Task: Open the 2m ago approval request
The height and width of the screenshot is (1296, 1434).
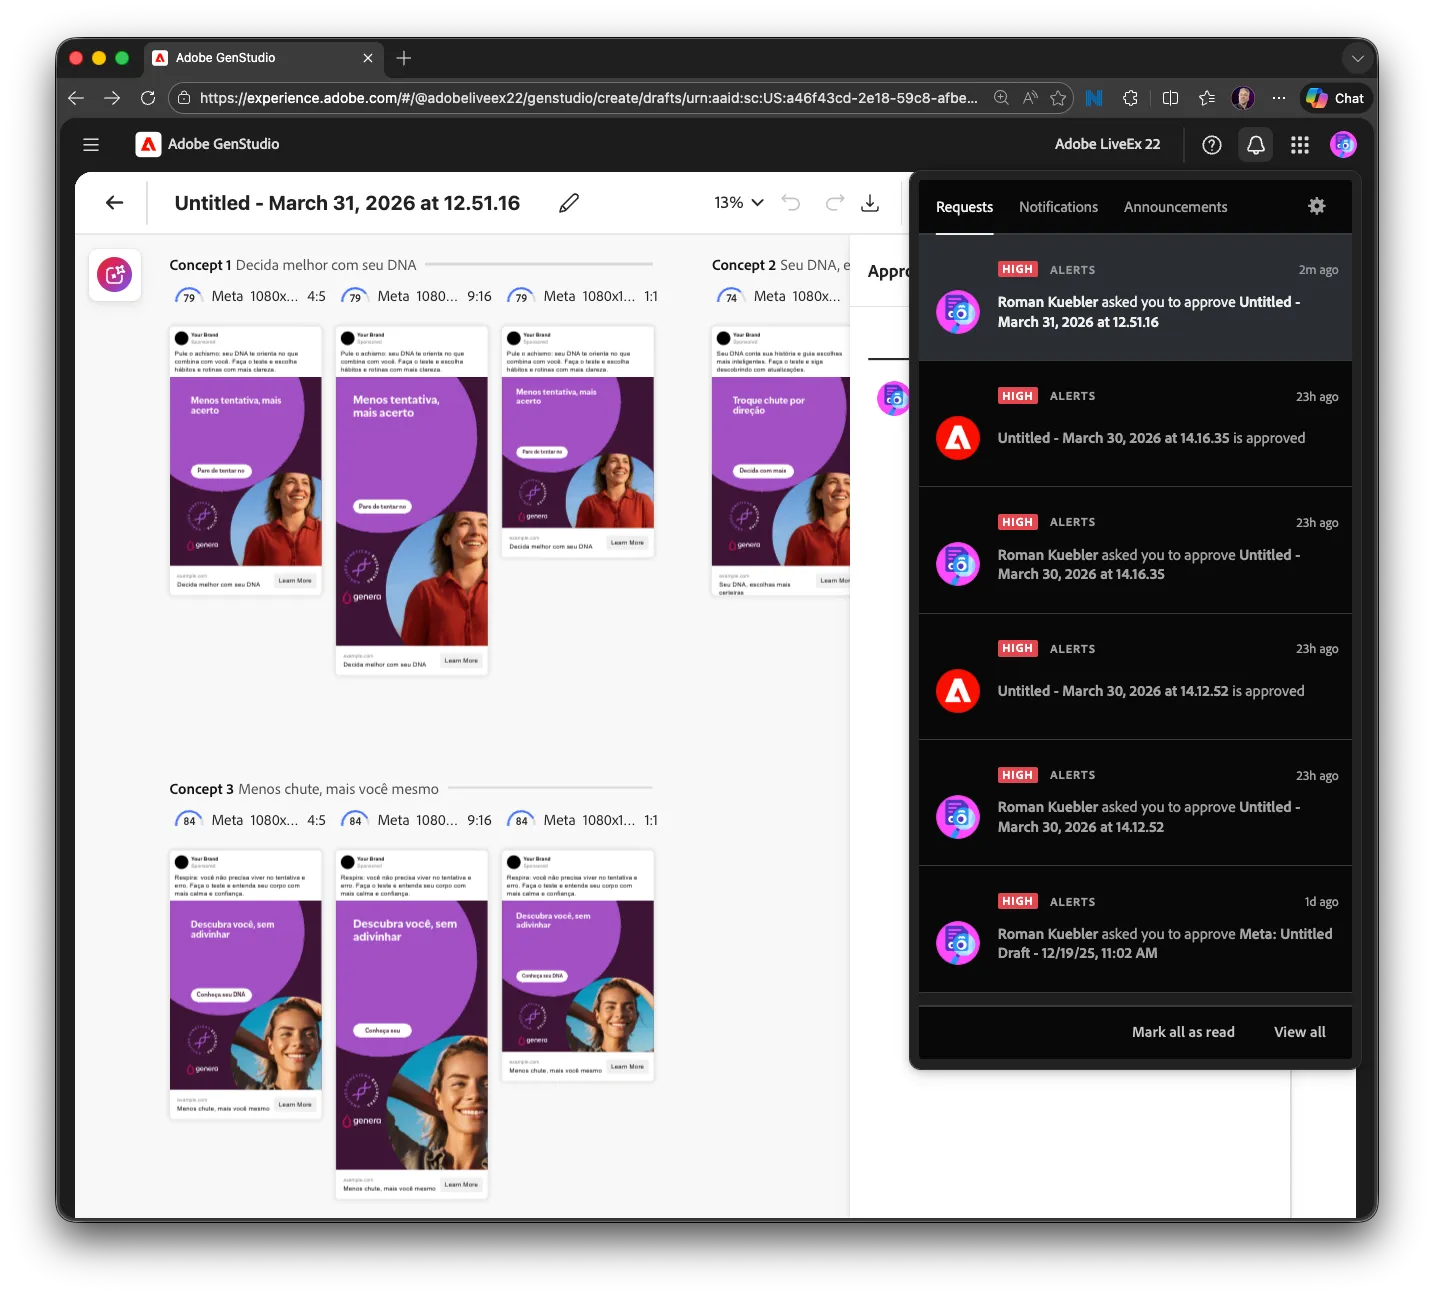Action: point(1135,298)
